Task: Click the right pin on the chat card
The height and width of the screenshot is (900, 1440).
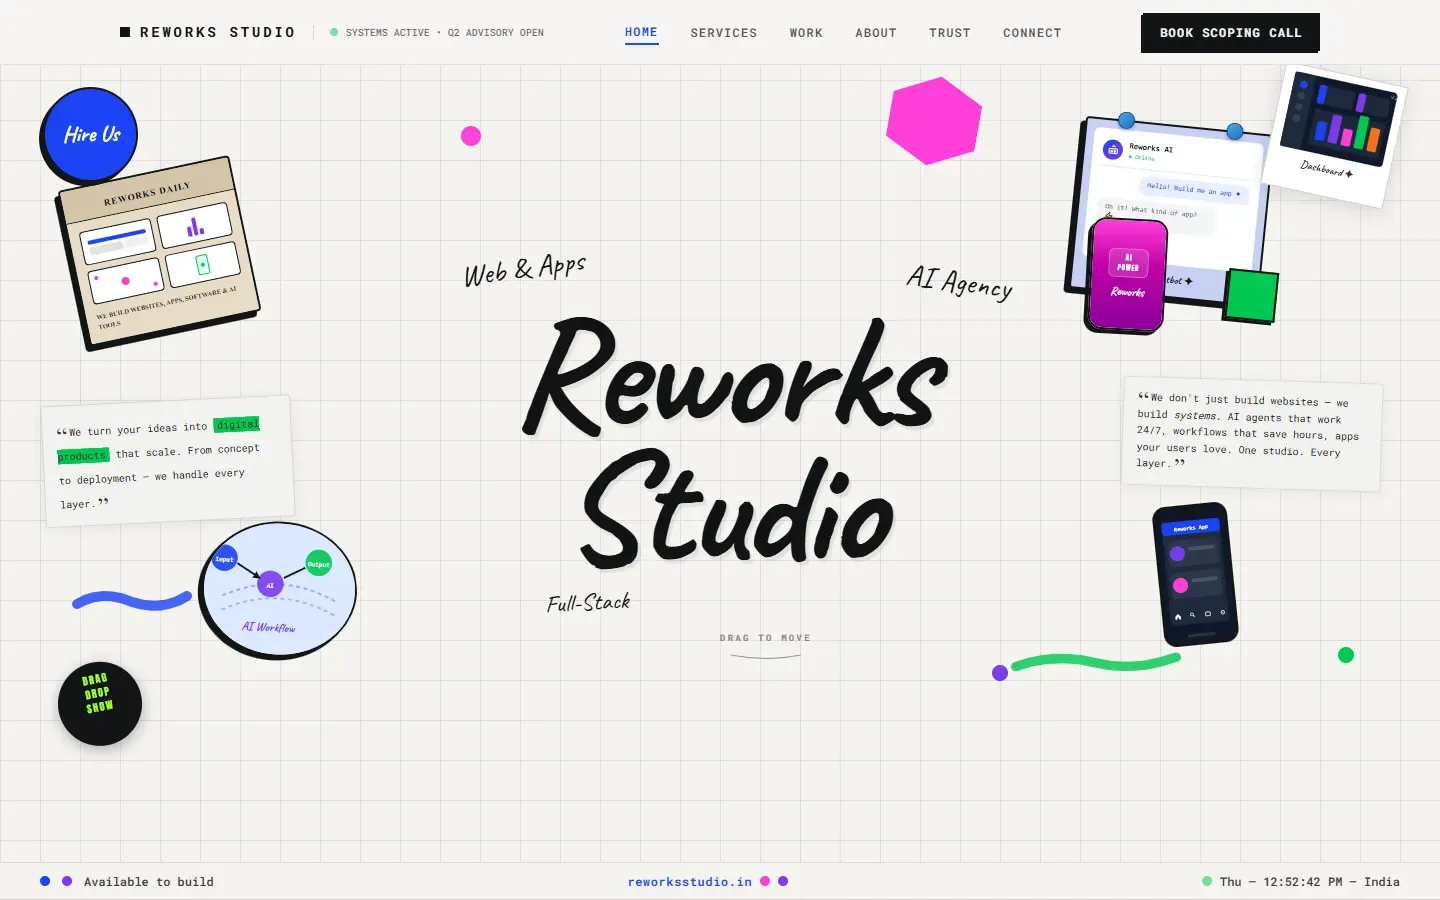Action: tap(1235, 131)
